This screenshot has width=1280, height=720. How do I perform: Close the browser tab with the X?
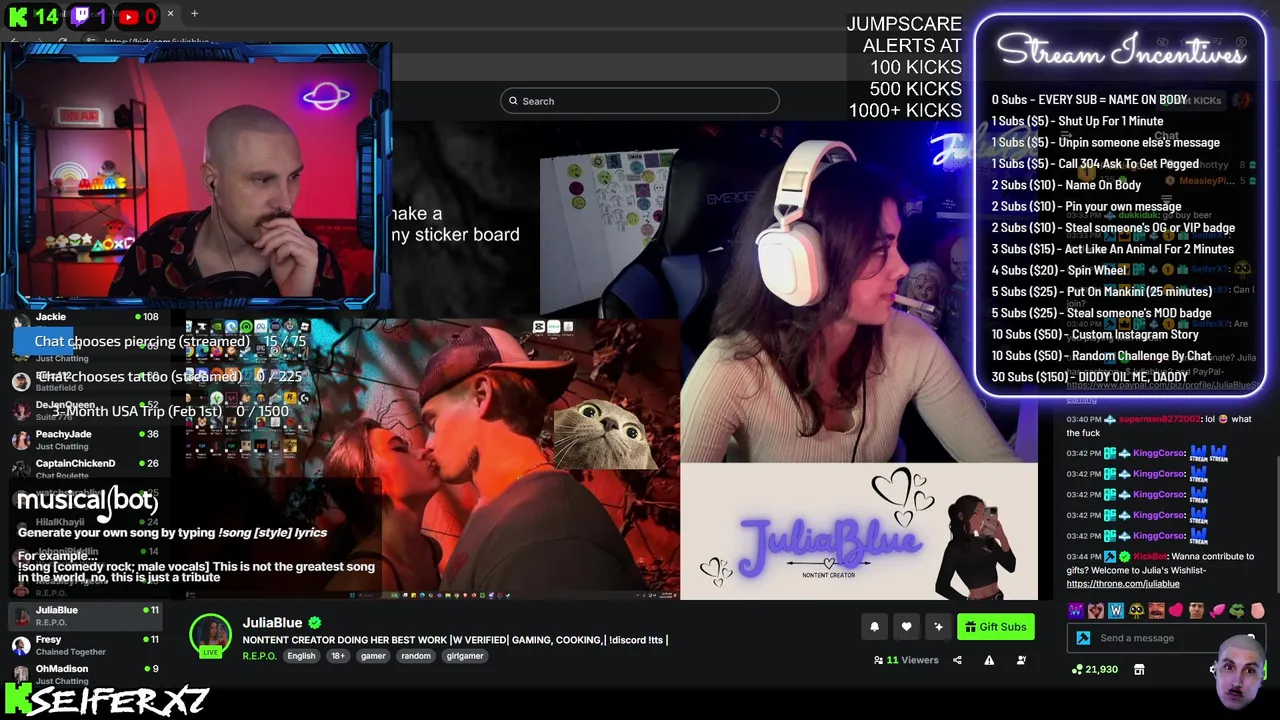pyautogui.click(x=170, y=14)
